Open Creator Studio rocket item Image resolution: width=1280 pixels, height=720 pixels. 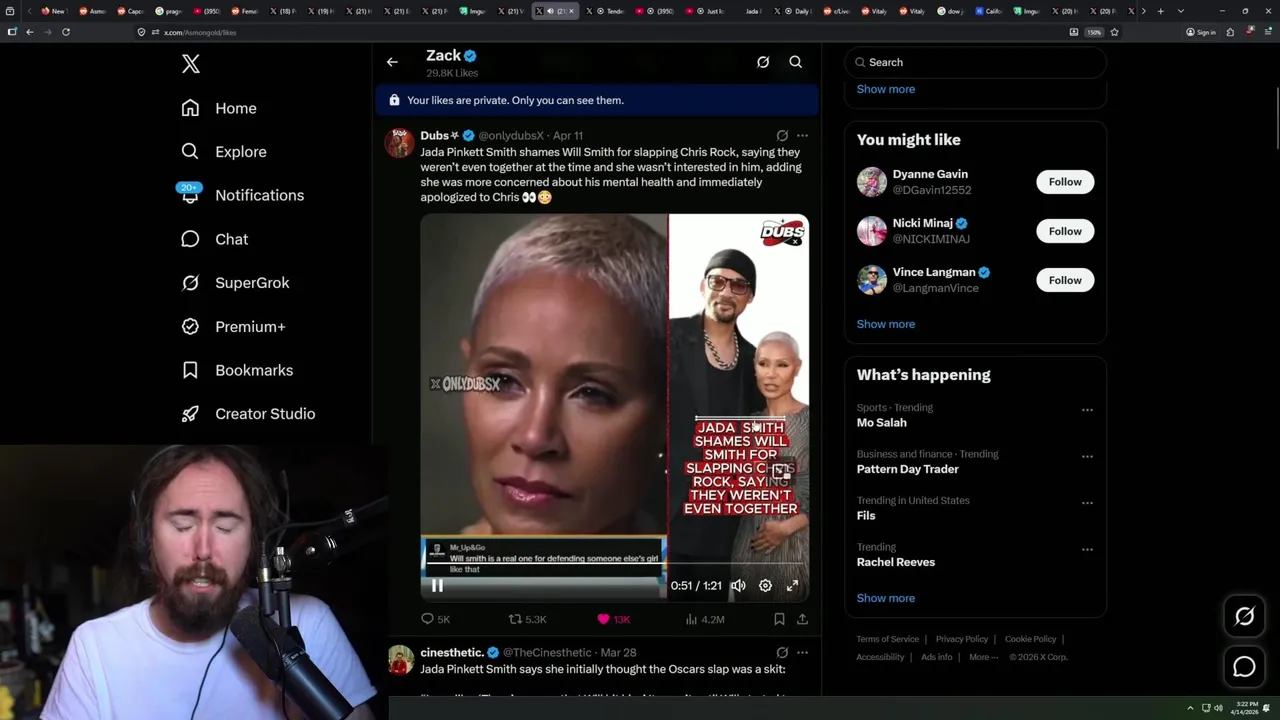click(248, 414)
